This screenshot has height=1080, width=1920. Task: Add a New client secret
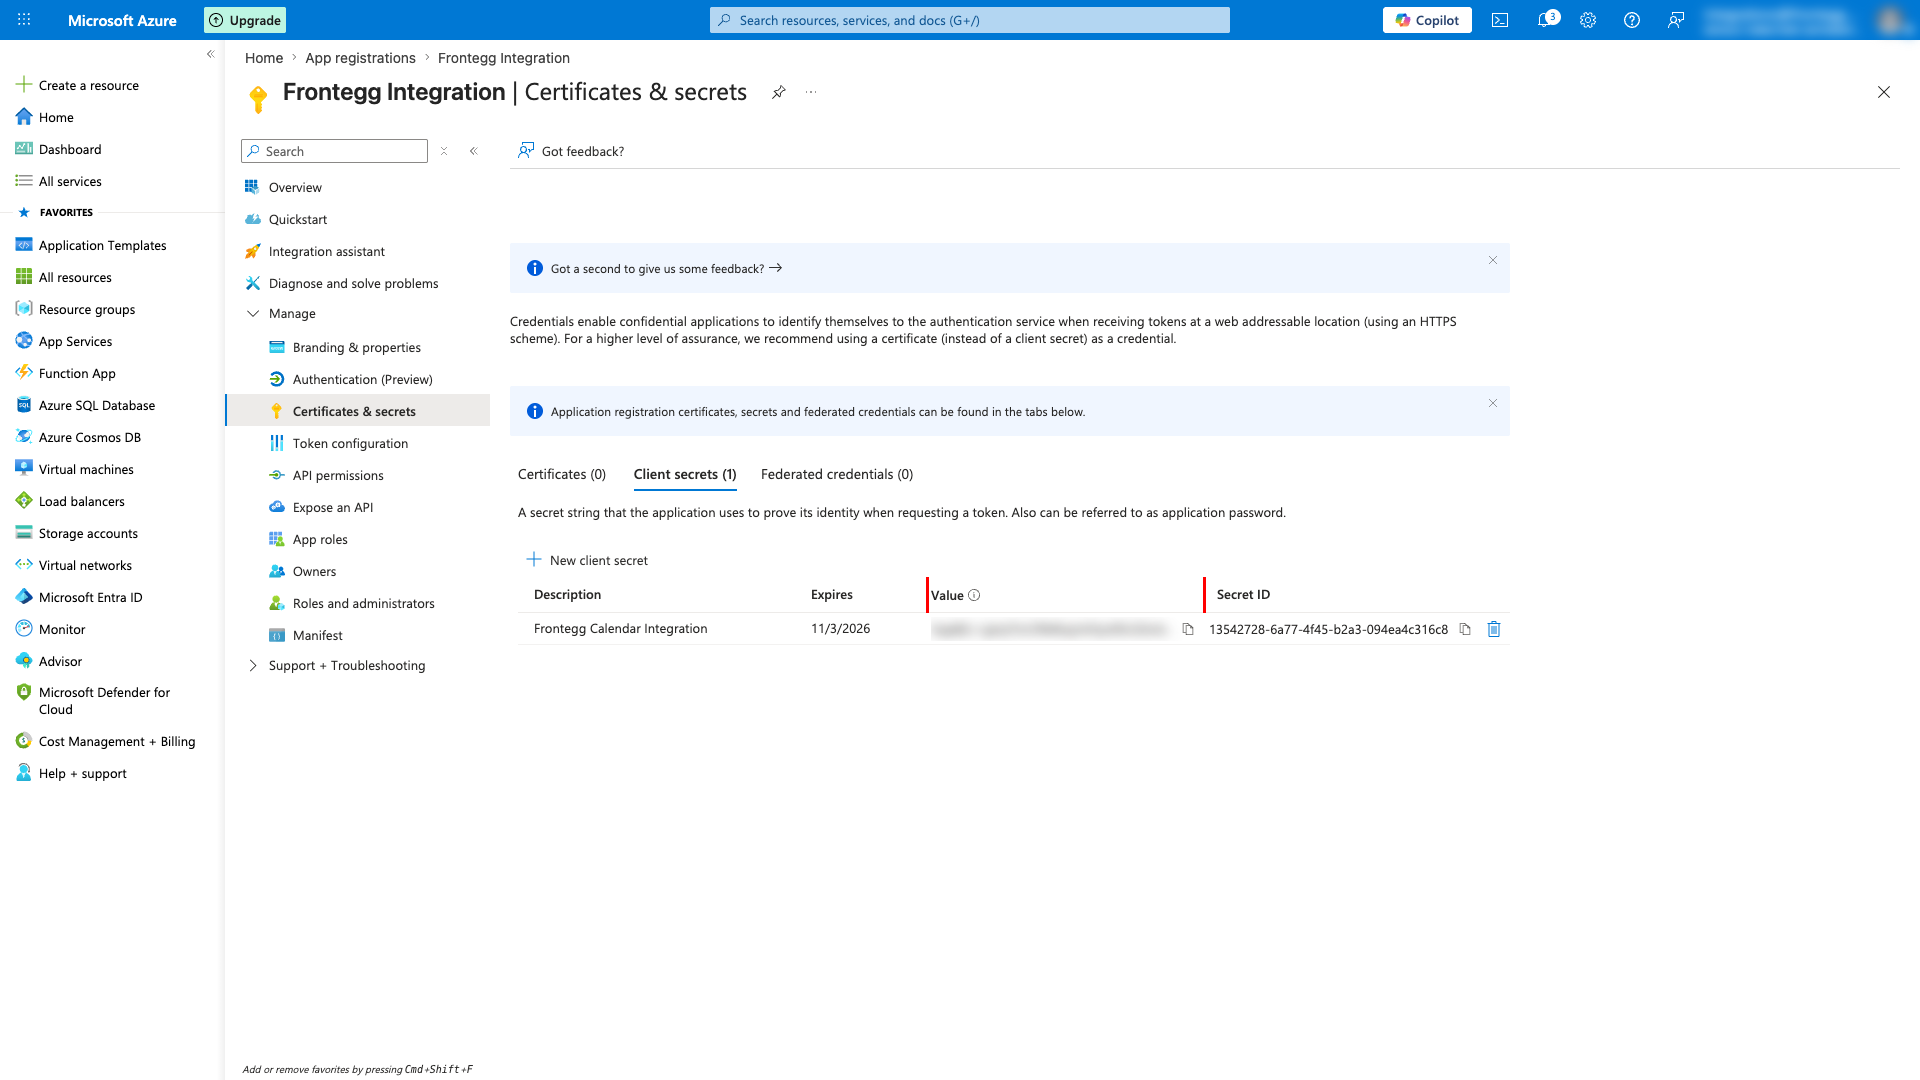[x=588, y=560]
